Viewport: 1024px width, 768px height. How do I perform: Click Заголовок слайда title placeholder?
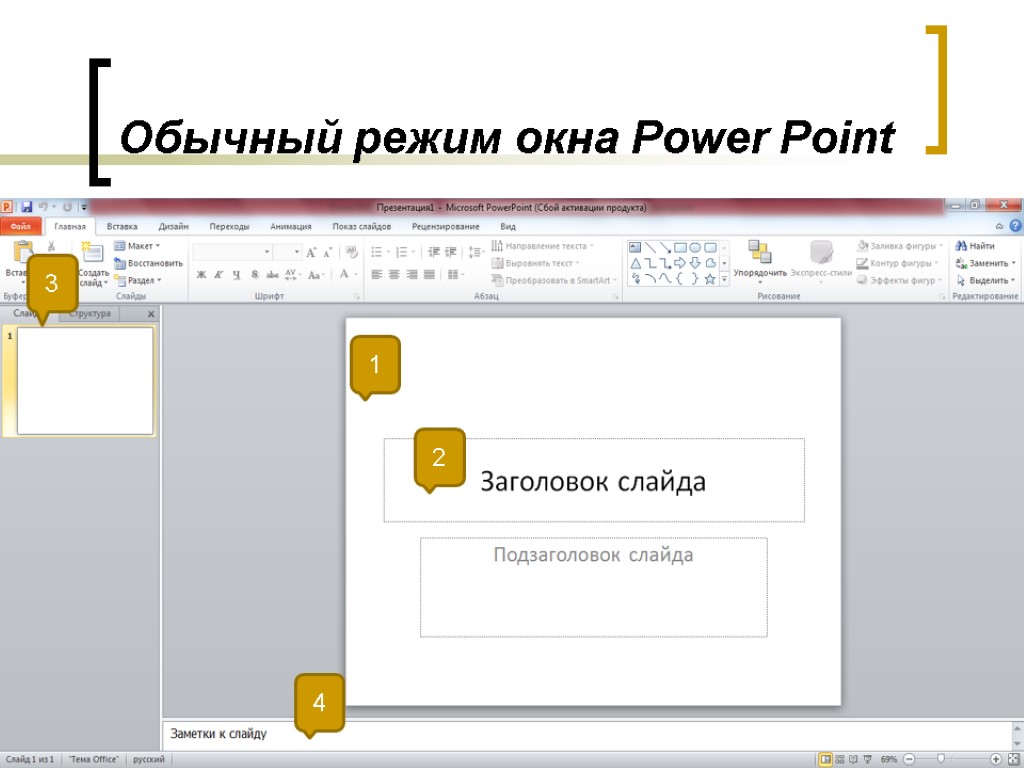tap(594, 481)
